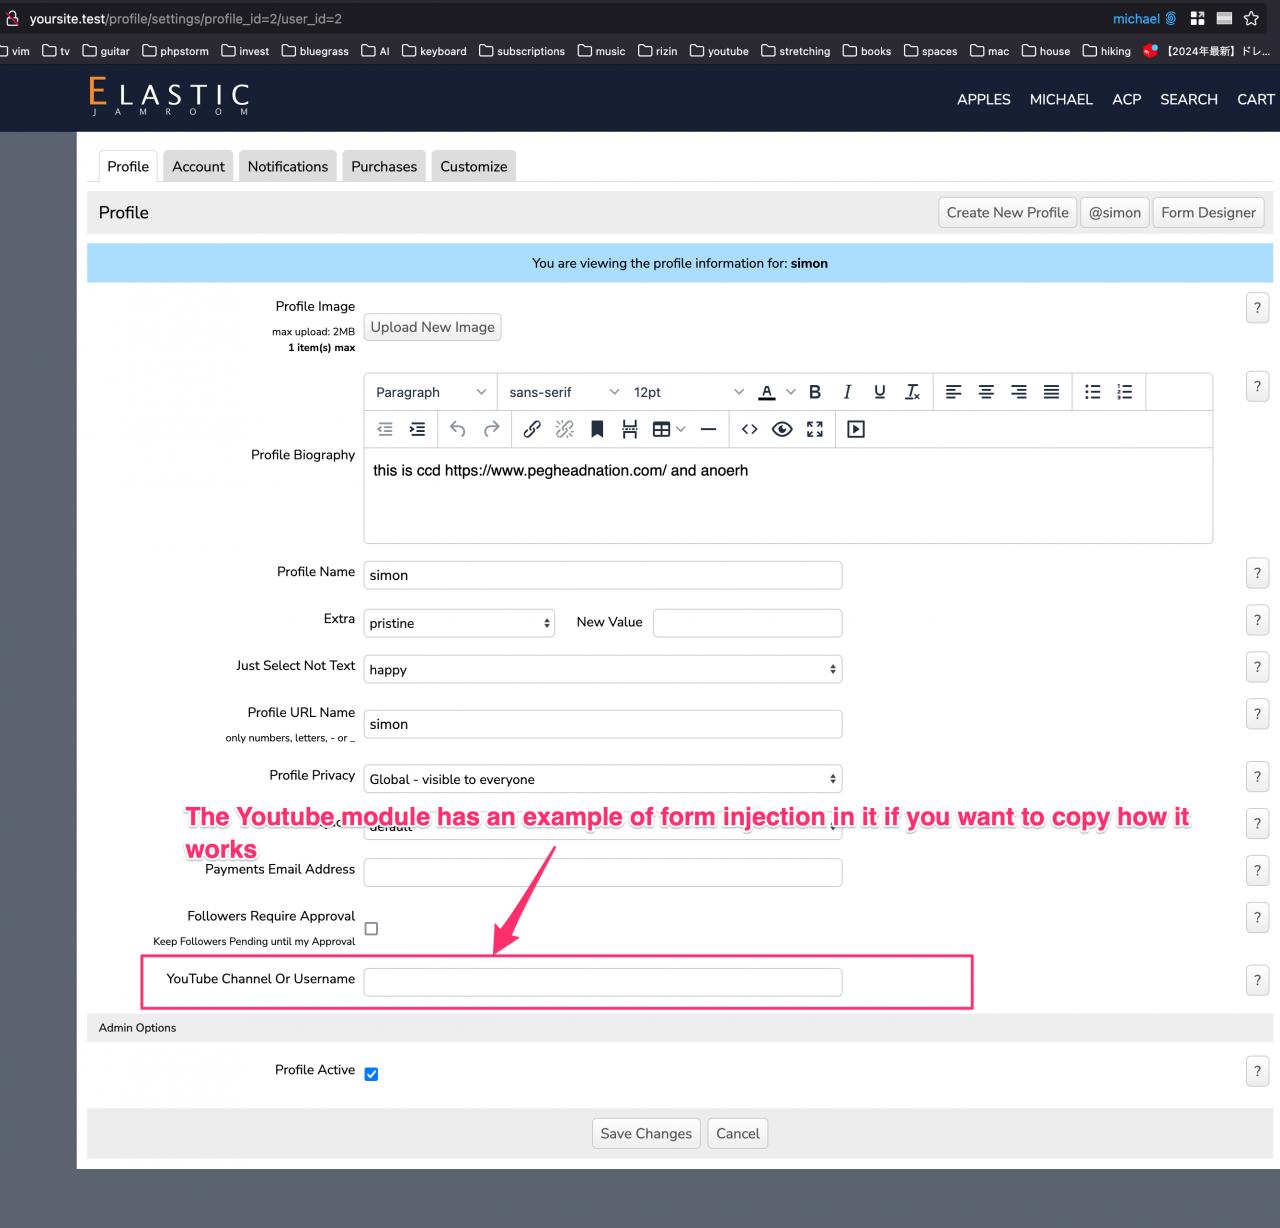Uncheck the Profile Active checkbox
The height and width of the screenshot is (1228, 1280).
(x=371, y=1074)
